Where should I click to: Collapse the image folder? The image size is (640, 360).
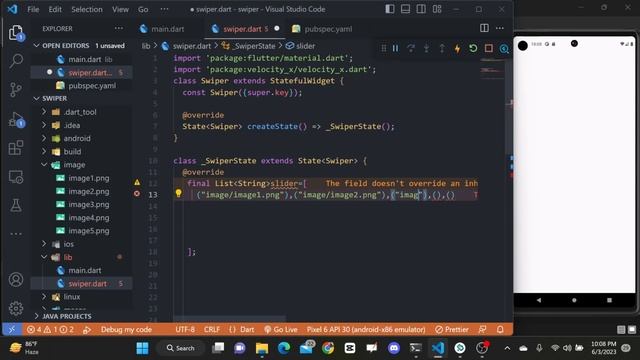44,165
